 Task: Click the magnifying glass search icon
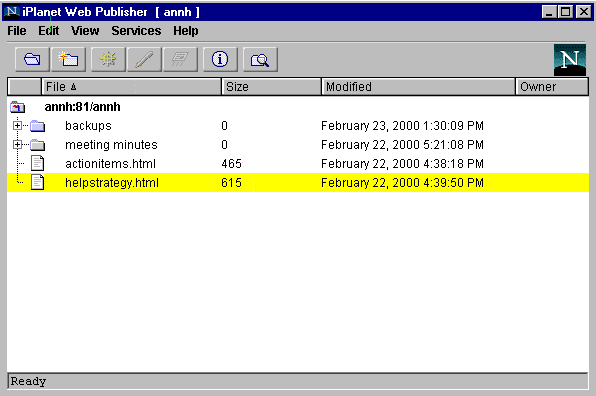pos(260,59)
